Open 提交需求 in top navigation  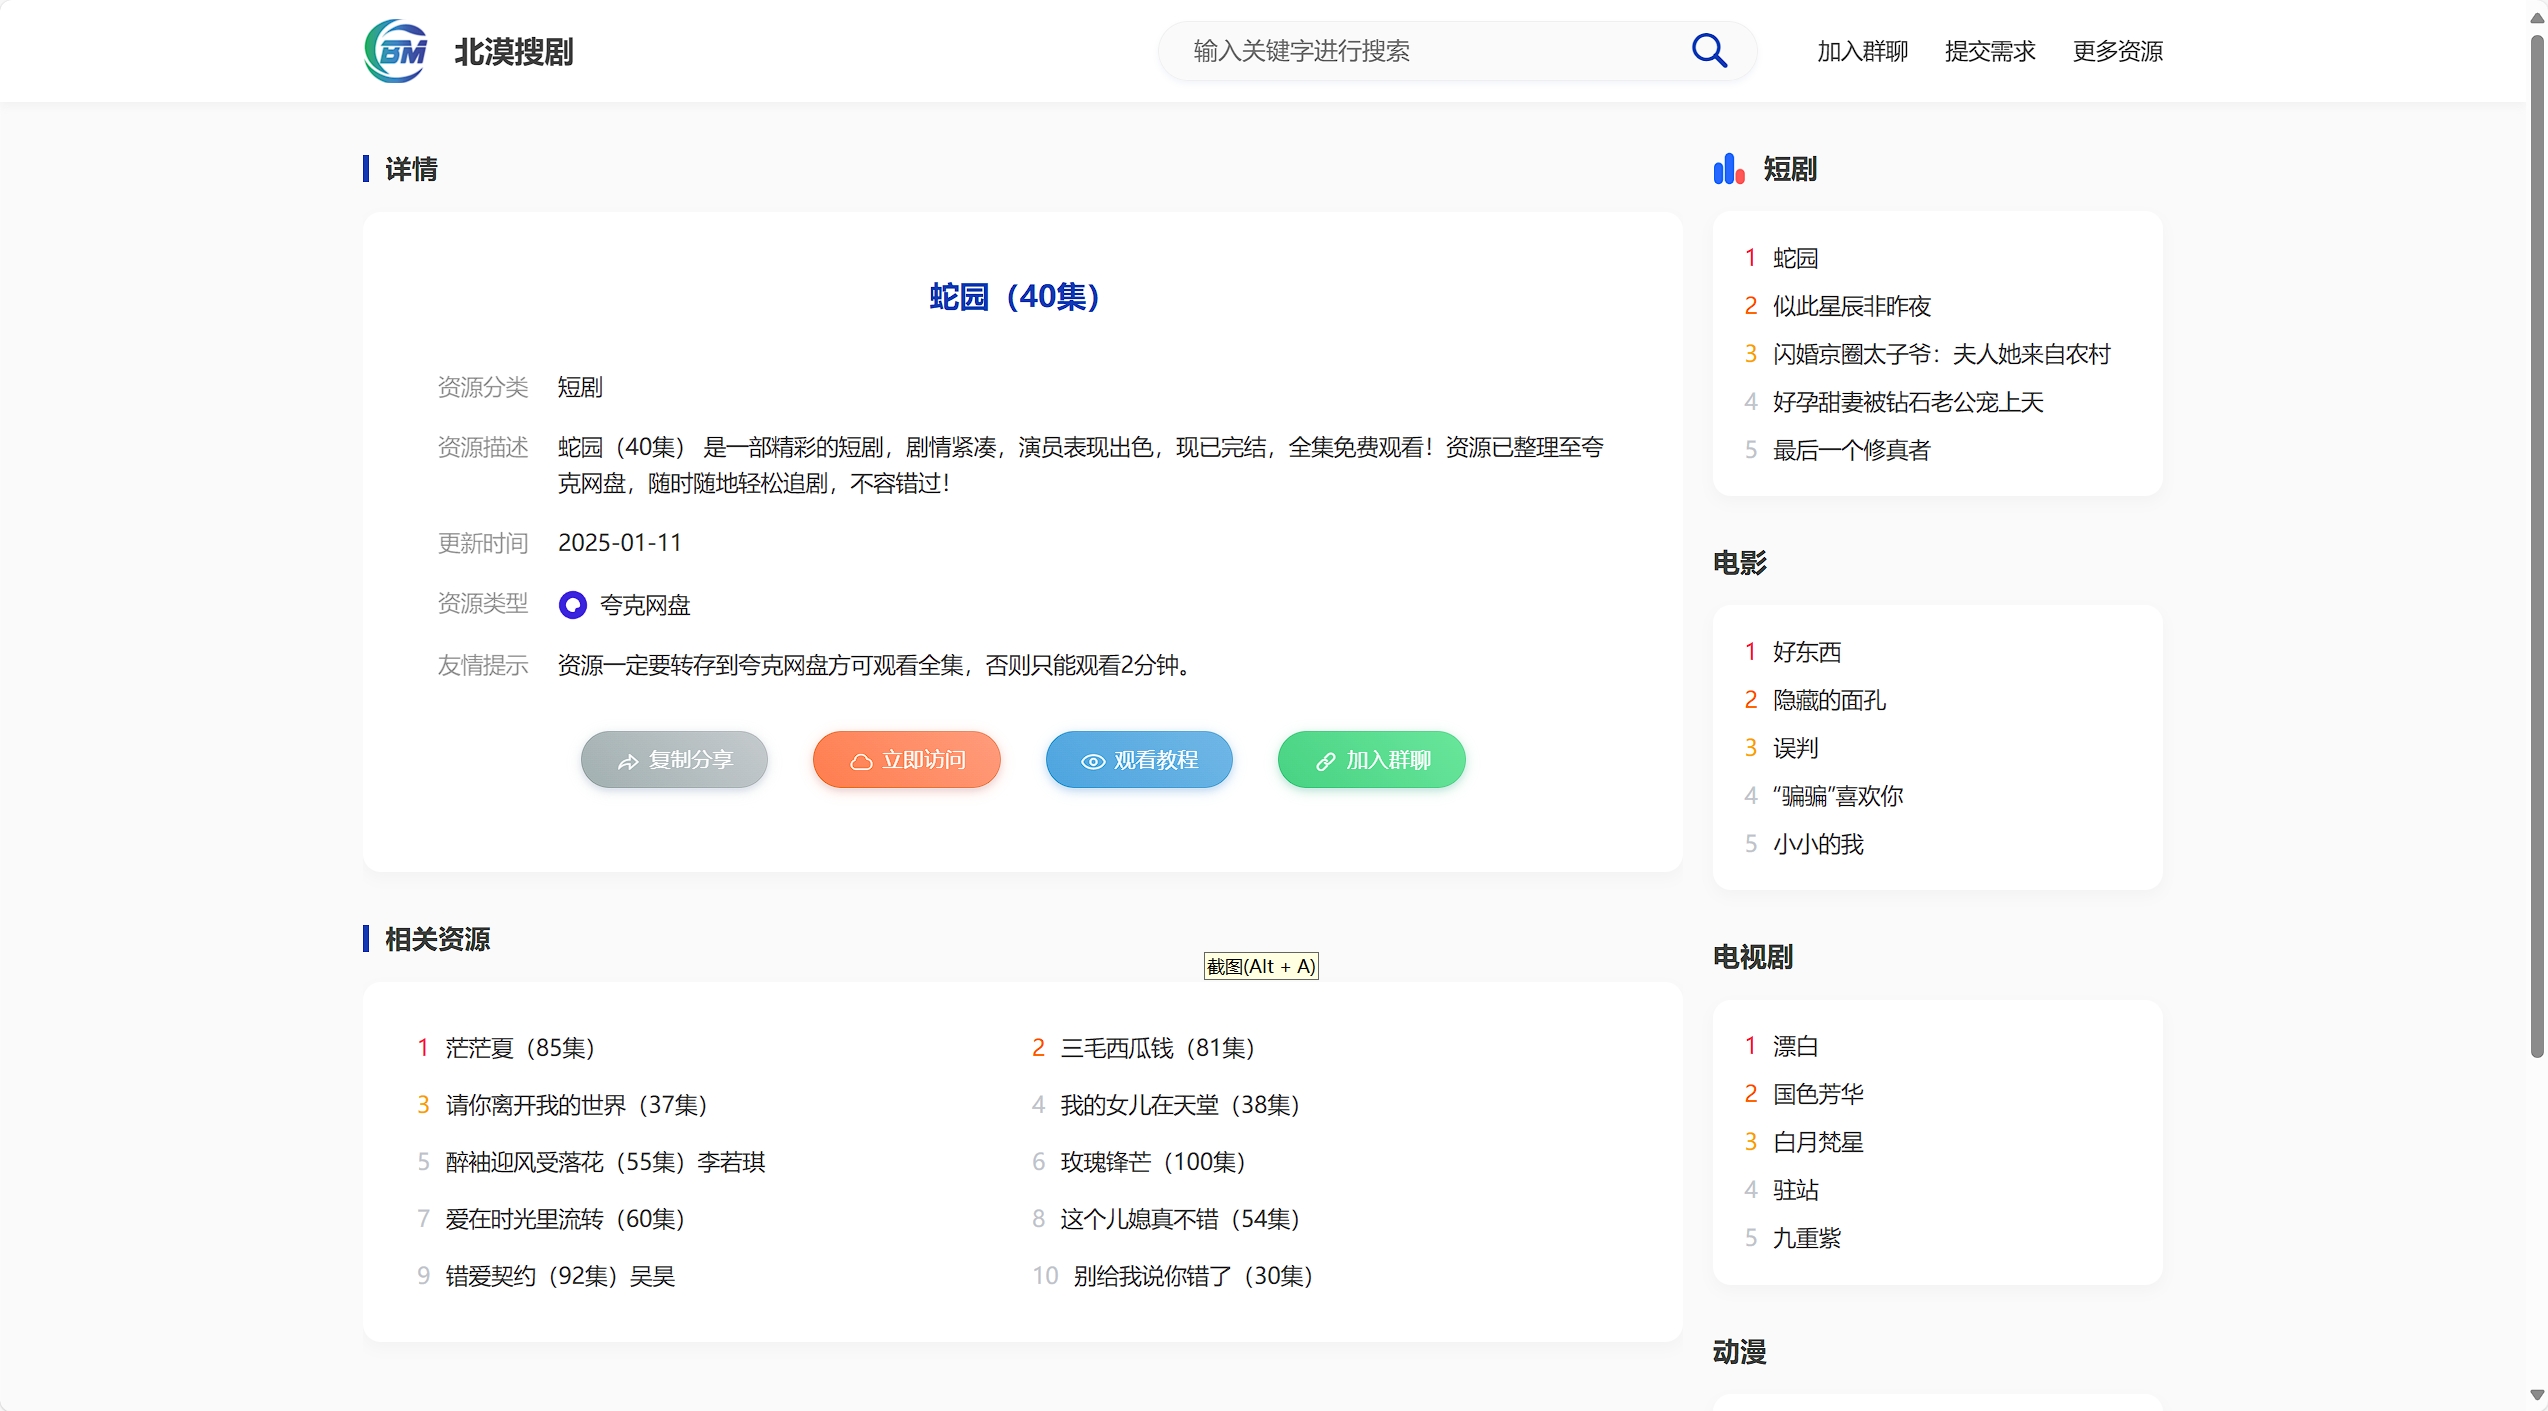pos(1990,51)
